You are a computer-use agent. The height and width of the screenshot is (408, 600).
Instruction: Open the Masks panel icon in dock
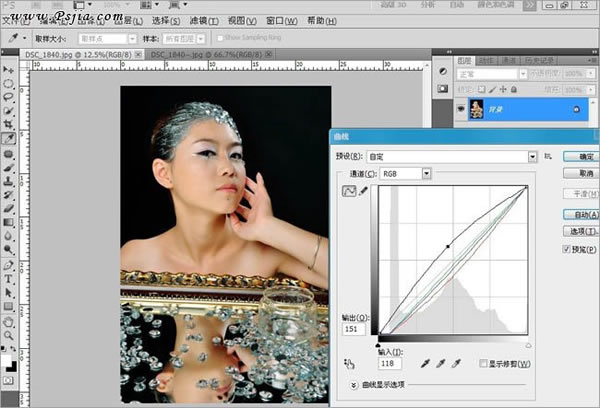(443, 89)
